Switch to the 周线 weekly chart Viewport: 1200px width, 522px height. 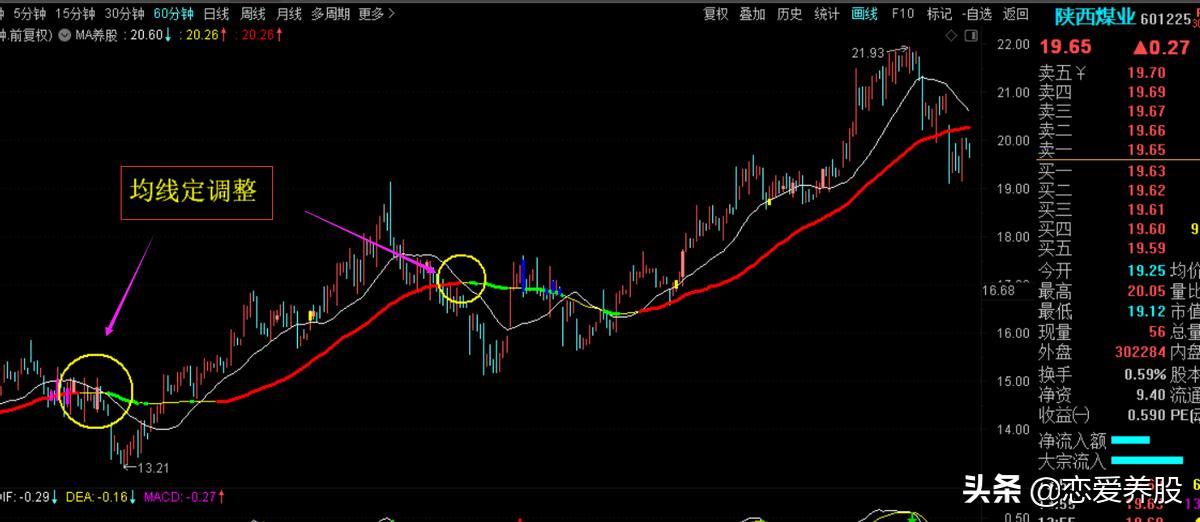(x=253, y=13)
